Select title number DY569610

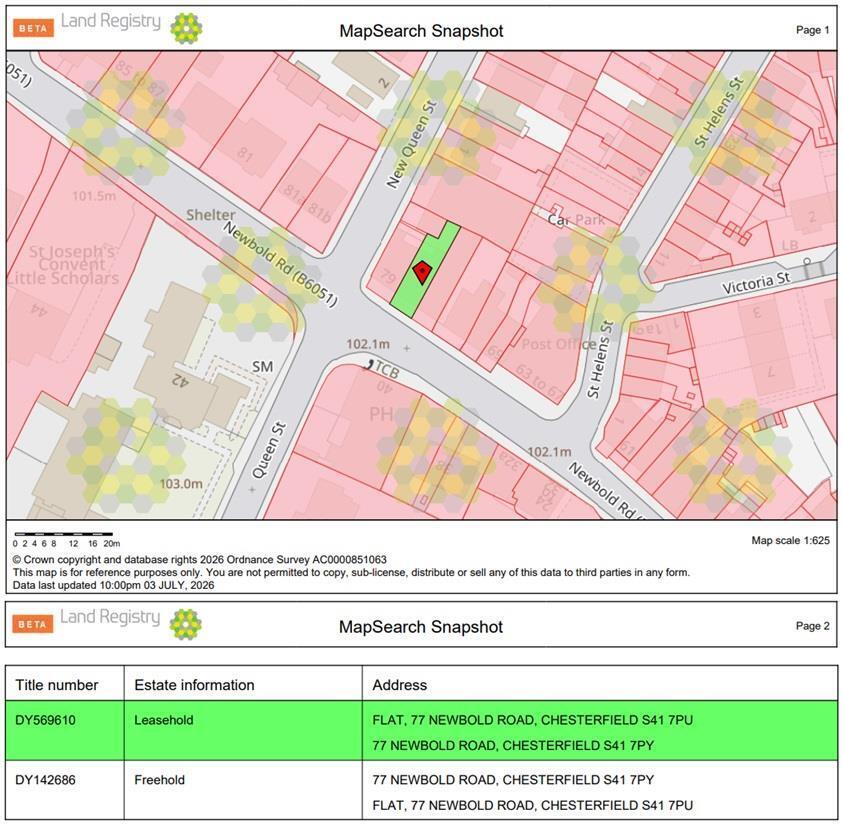45,720
